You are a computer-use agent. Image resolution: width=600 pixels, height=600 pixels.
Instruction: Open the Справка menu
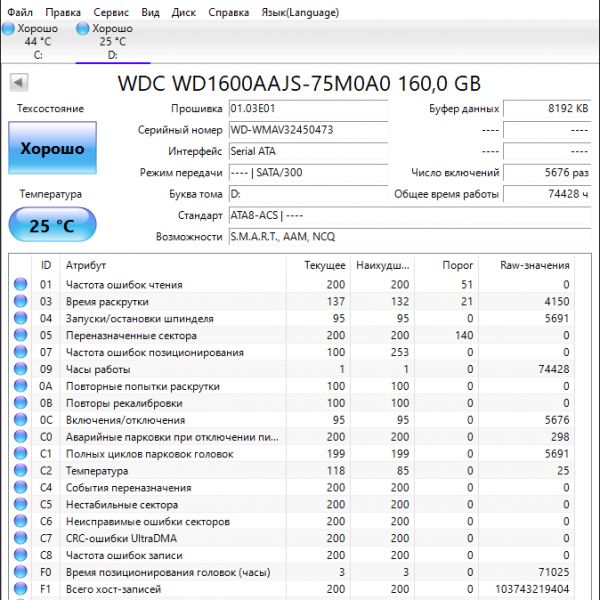pos(228,12)
